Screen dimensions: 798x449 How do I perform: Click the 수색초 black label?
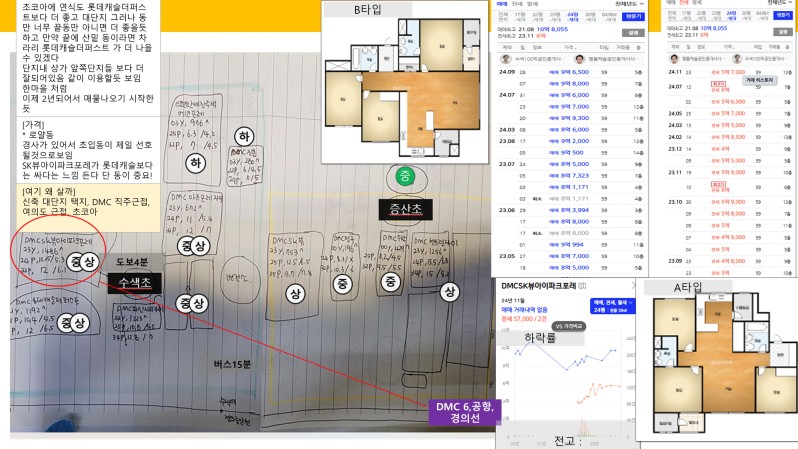134,284
